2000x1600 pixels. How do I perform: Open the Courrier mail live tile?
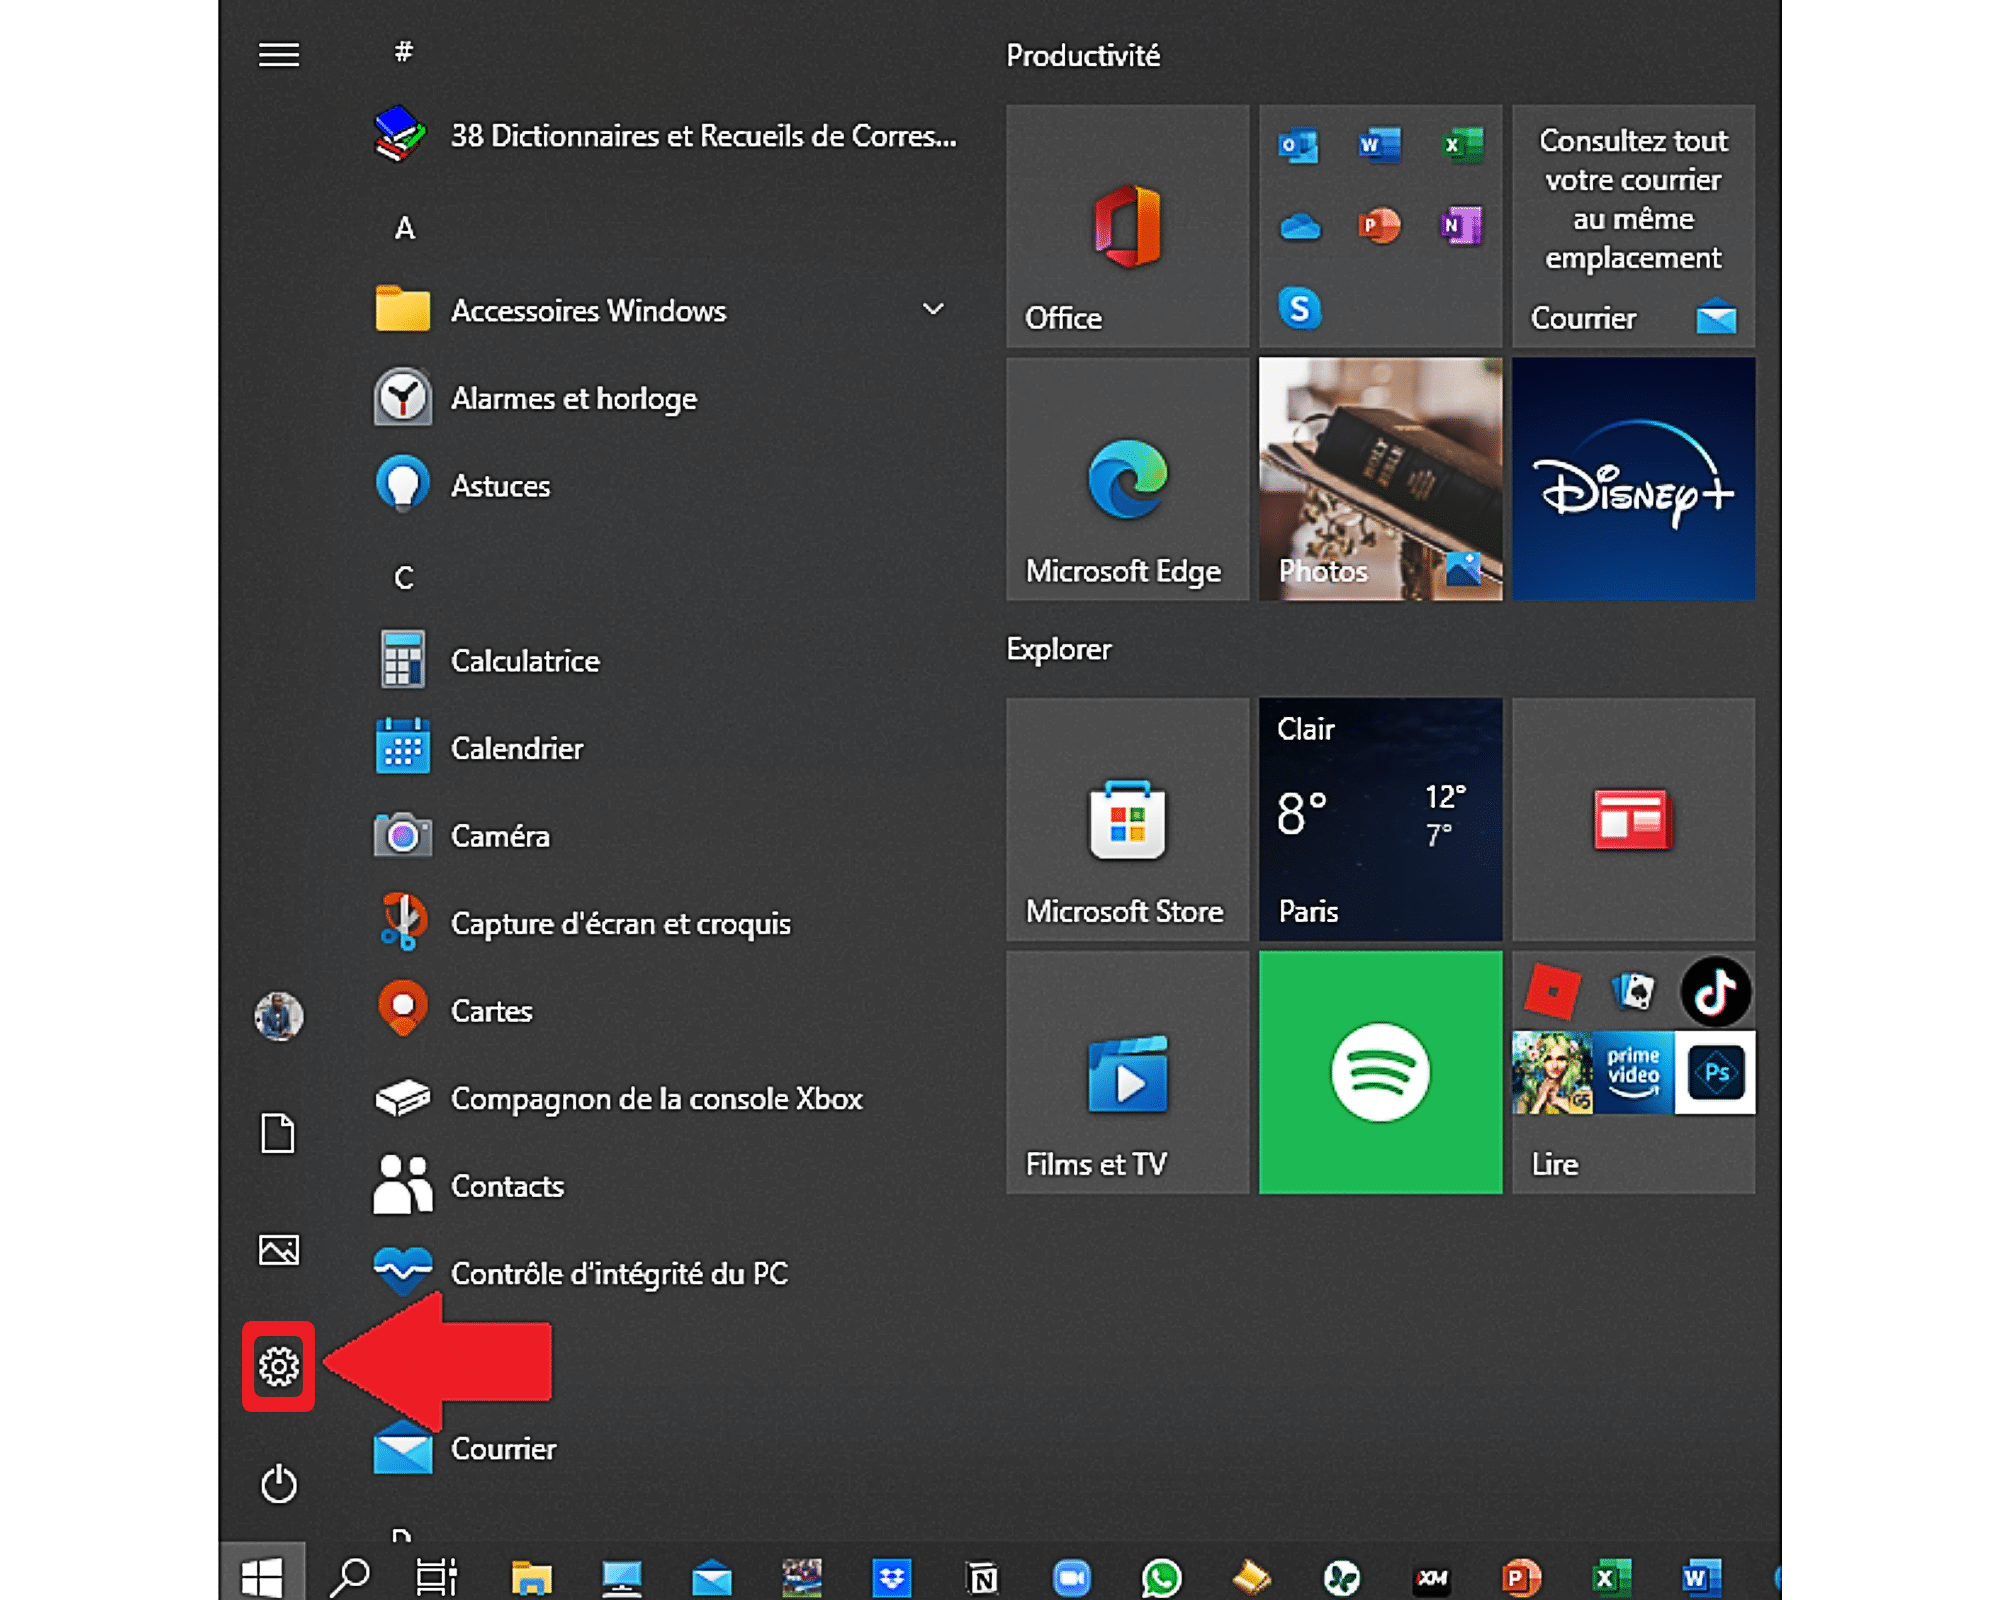tap(1633, 226)
